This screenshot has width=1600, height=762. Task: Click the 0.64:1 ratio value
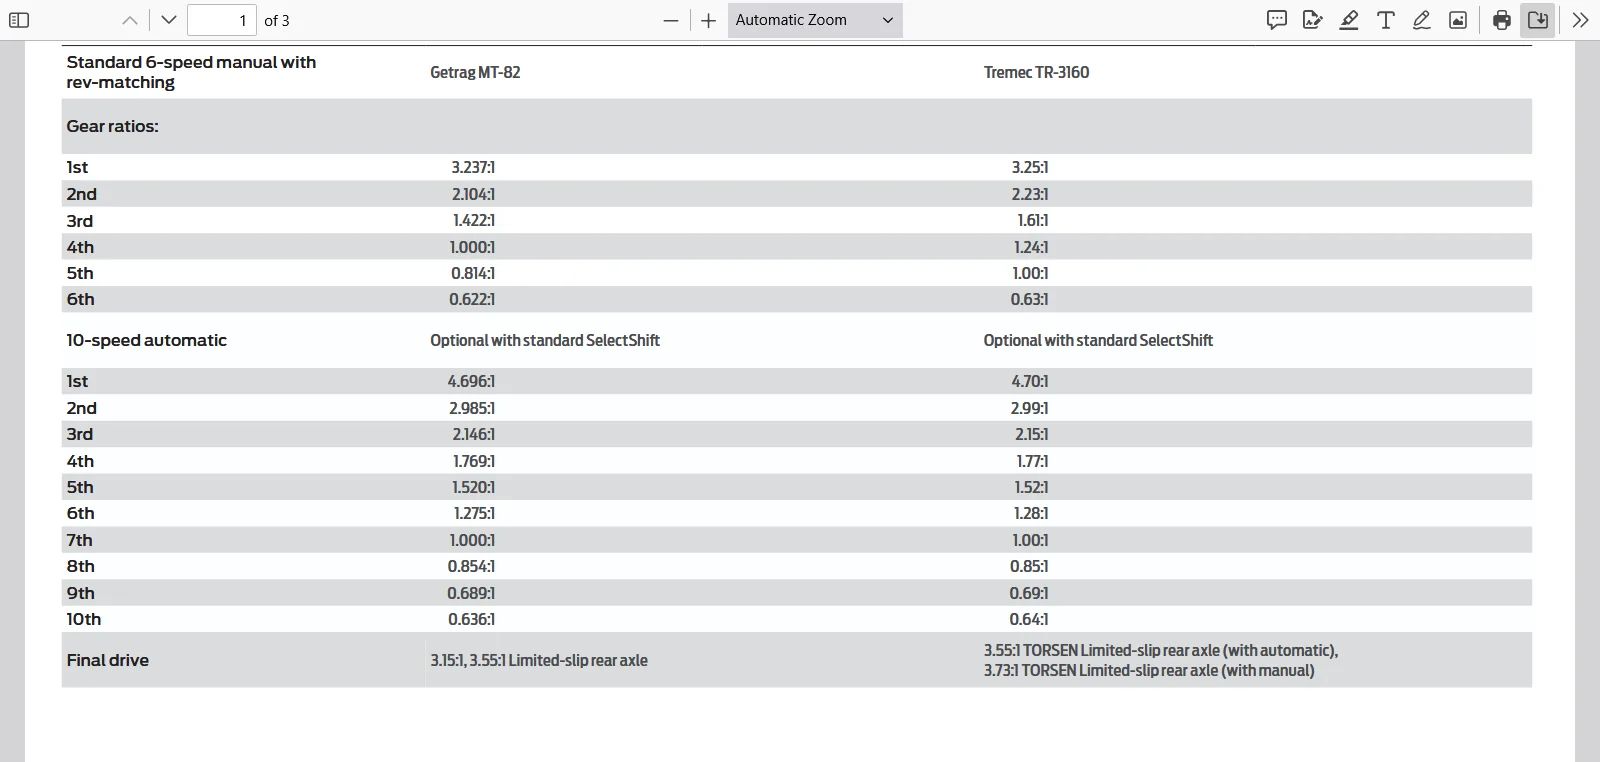[x=1029, y=619]
